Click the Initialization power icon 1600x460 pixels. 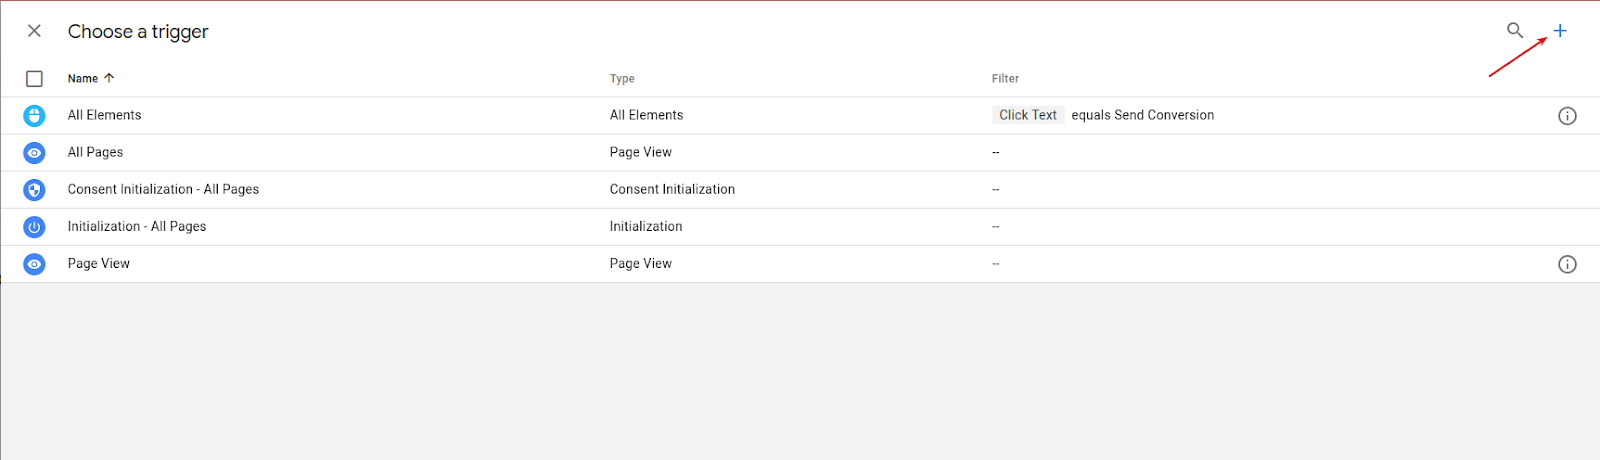point(34,227)
